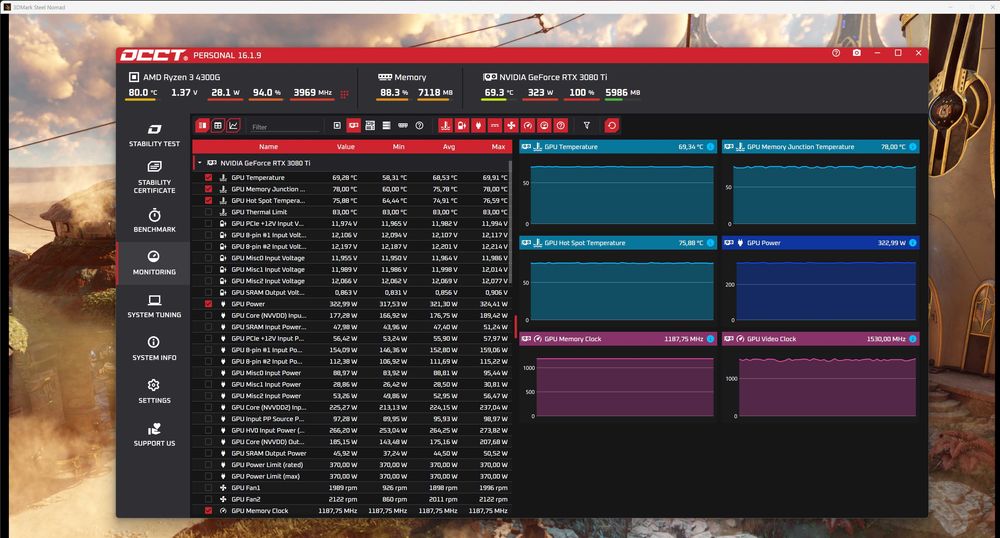
Task: Open info for GPU Memory Clock graph
Action: [x=710, y=339]
